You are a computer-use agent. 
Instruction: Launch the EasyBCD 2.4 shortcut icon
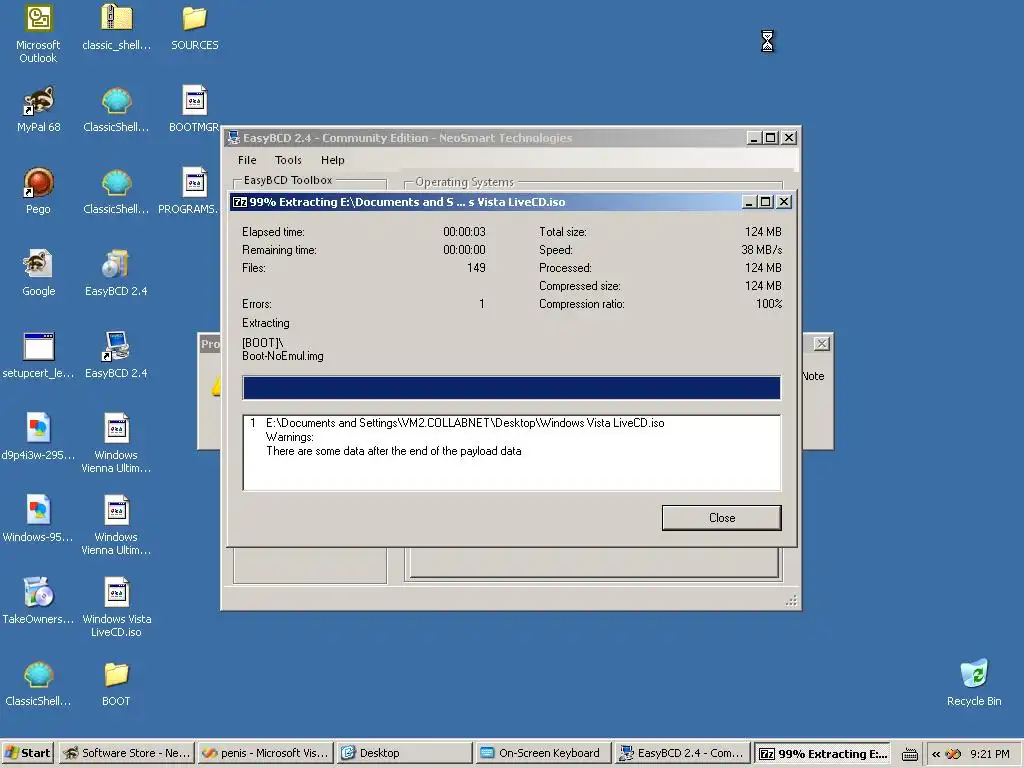pyautogui.click(x=116, y=355)
